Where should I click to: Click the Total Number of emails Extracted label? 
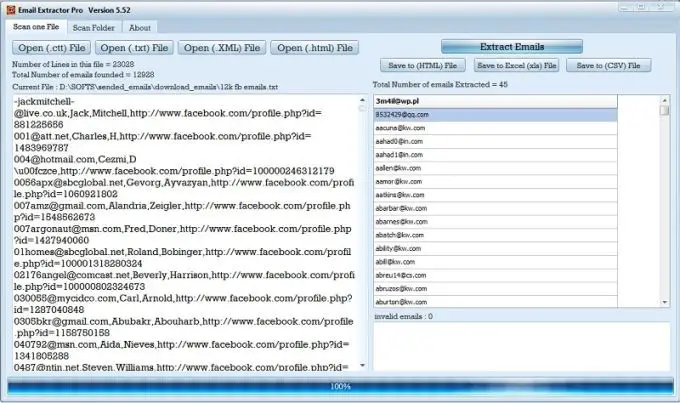coord(440,85)
